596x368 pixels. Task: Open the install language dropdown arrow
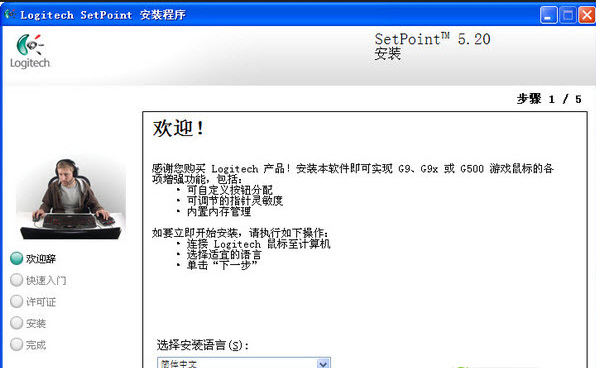click(323, 363)
